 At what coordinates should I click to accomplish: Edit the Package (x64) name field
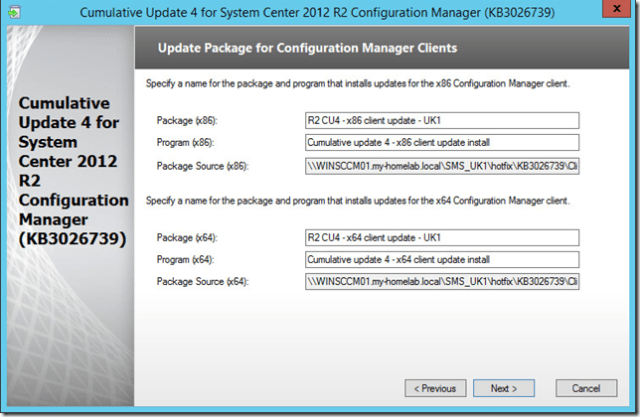coord(442,237)
